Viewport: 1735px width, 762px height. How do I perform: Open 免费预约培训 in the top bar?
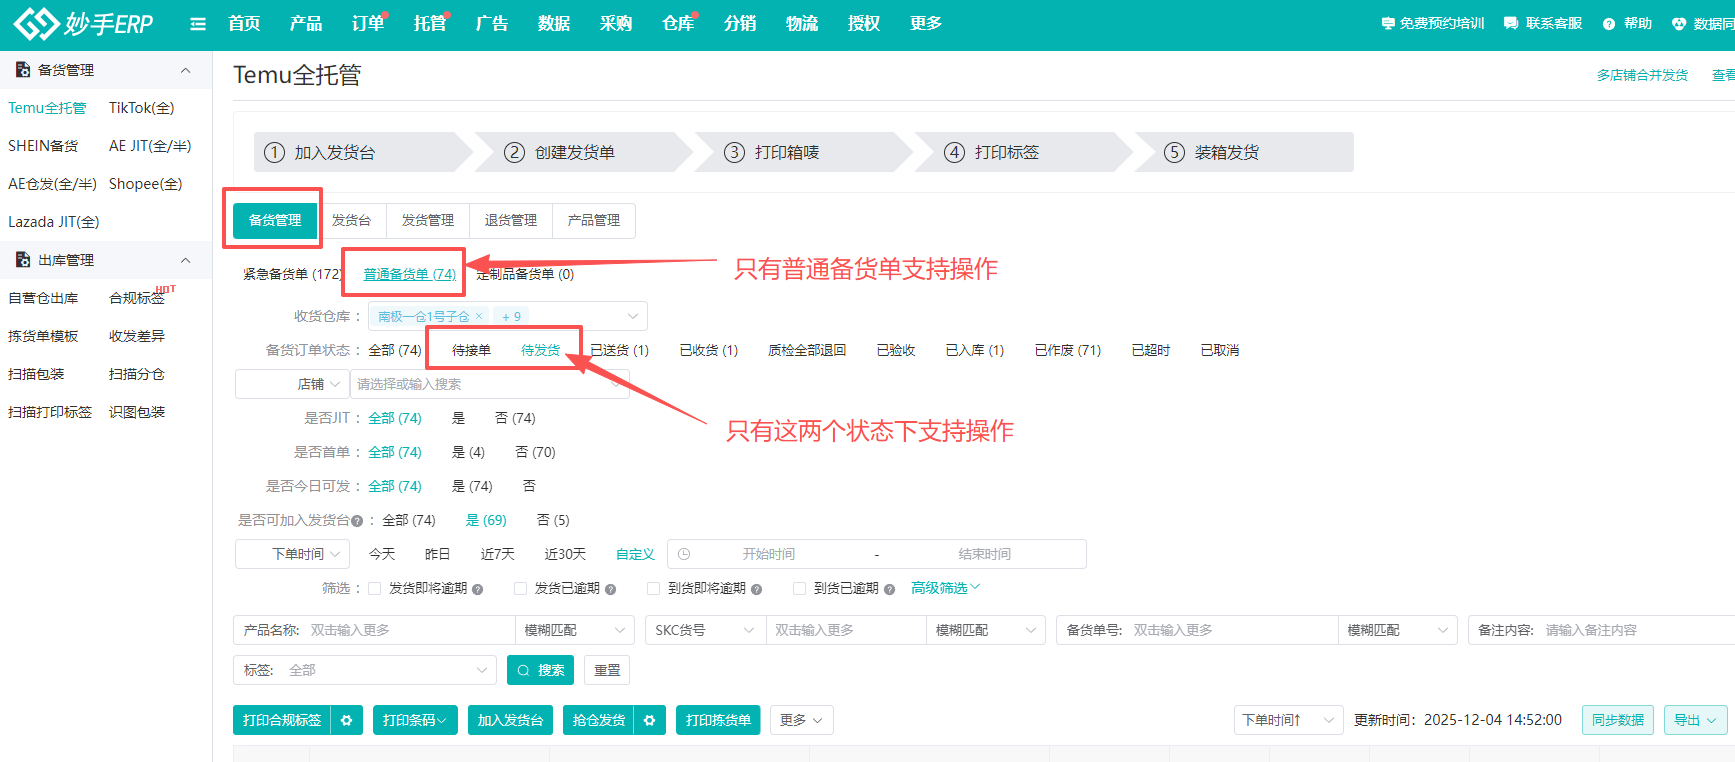coord(1433,23)
